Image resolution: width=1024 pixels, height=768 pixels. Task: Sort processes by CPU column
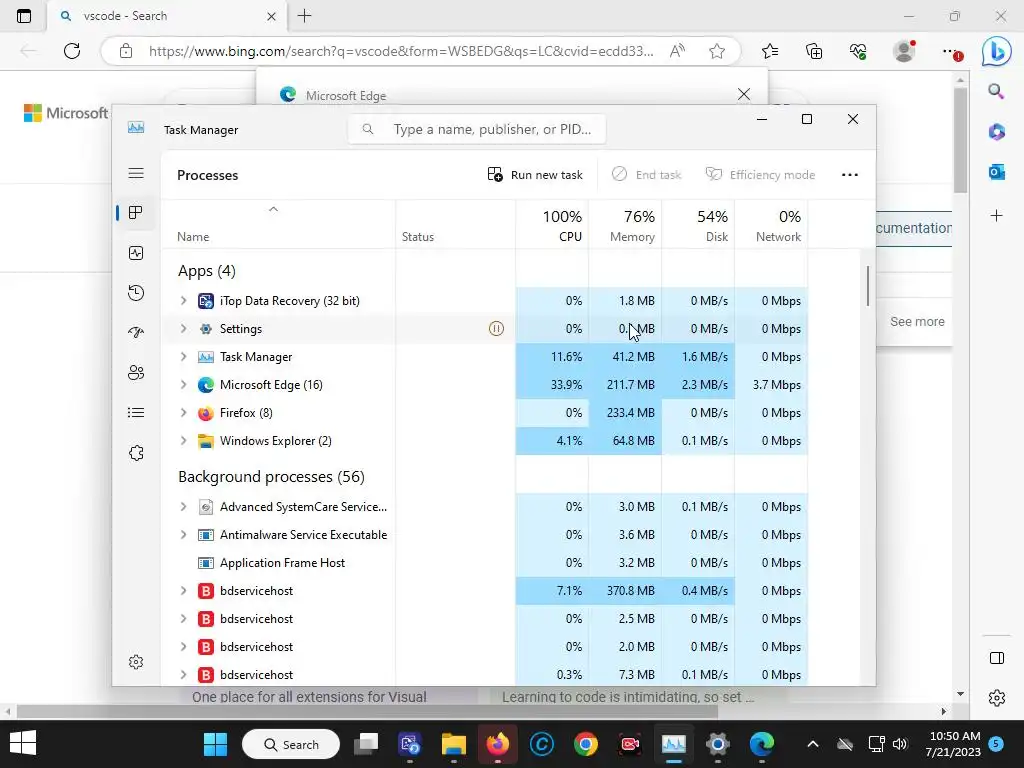[x=552, y=225]
